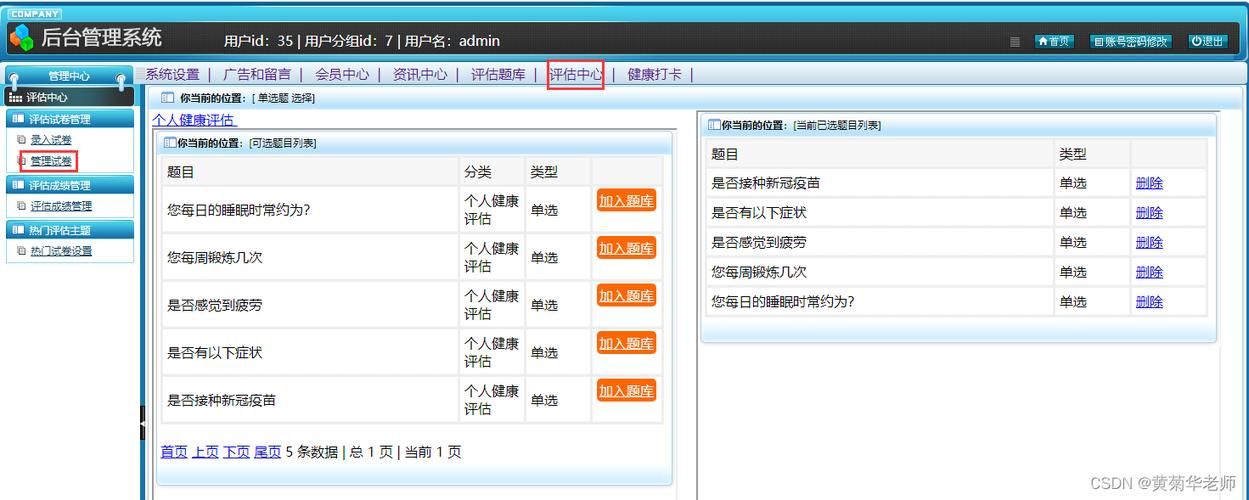Add 您每周锻炼几次 via 加入题库

[626, 248]
